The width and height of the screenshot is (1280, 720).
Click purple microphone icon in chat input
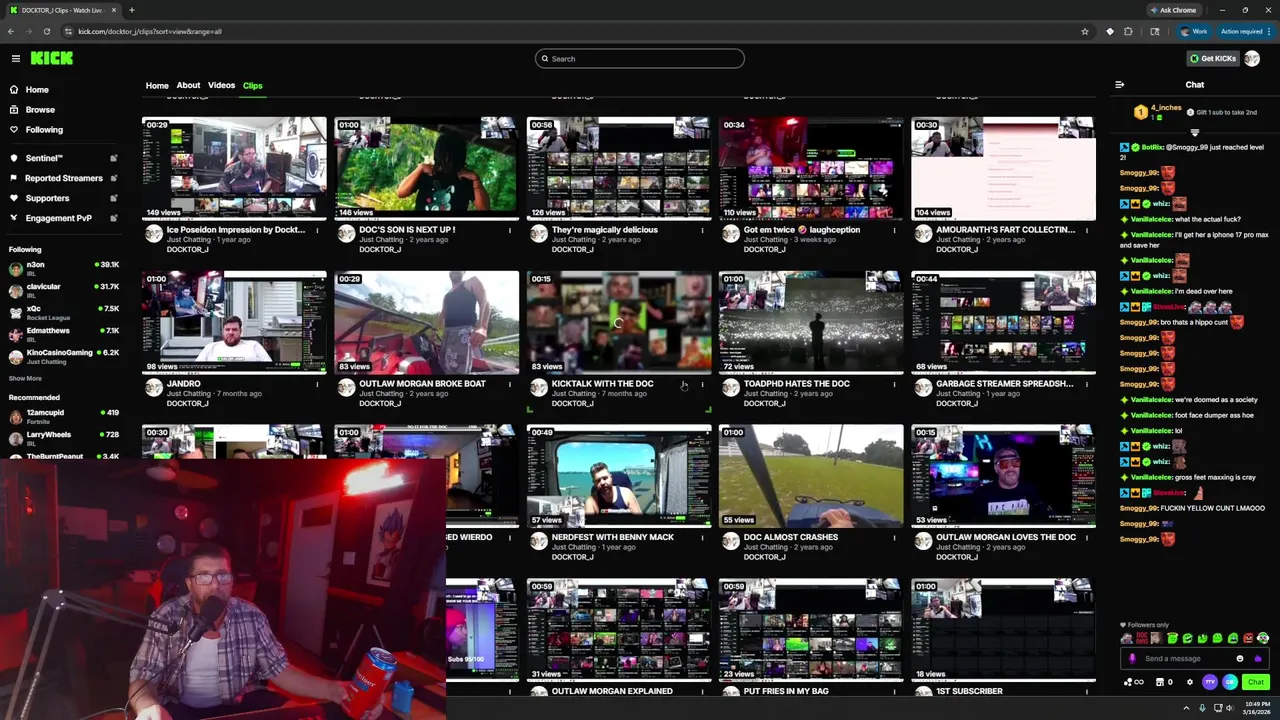[1132, 659]
